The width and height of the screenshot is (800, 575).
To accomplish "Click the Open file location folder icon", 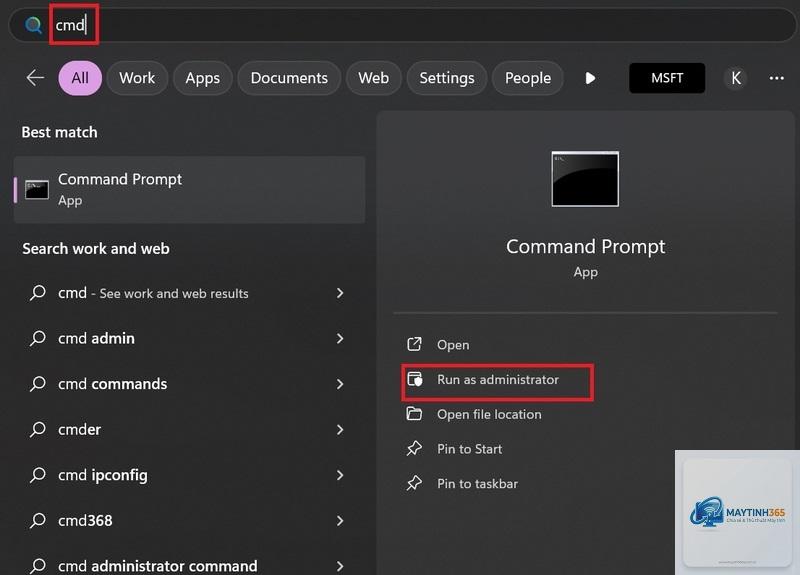I will (414, 413).
